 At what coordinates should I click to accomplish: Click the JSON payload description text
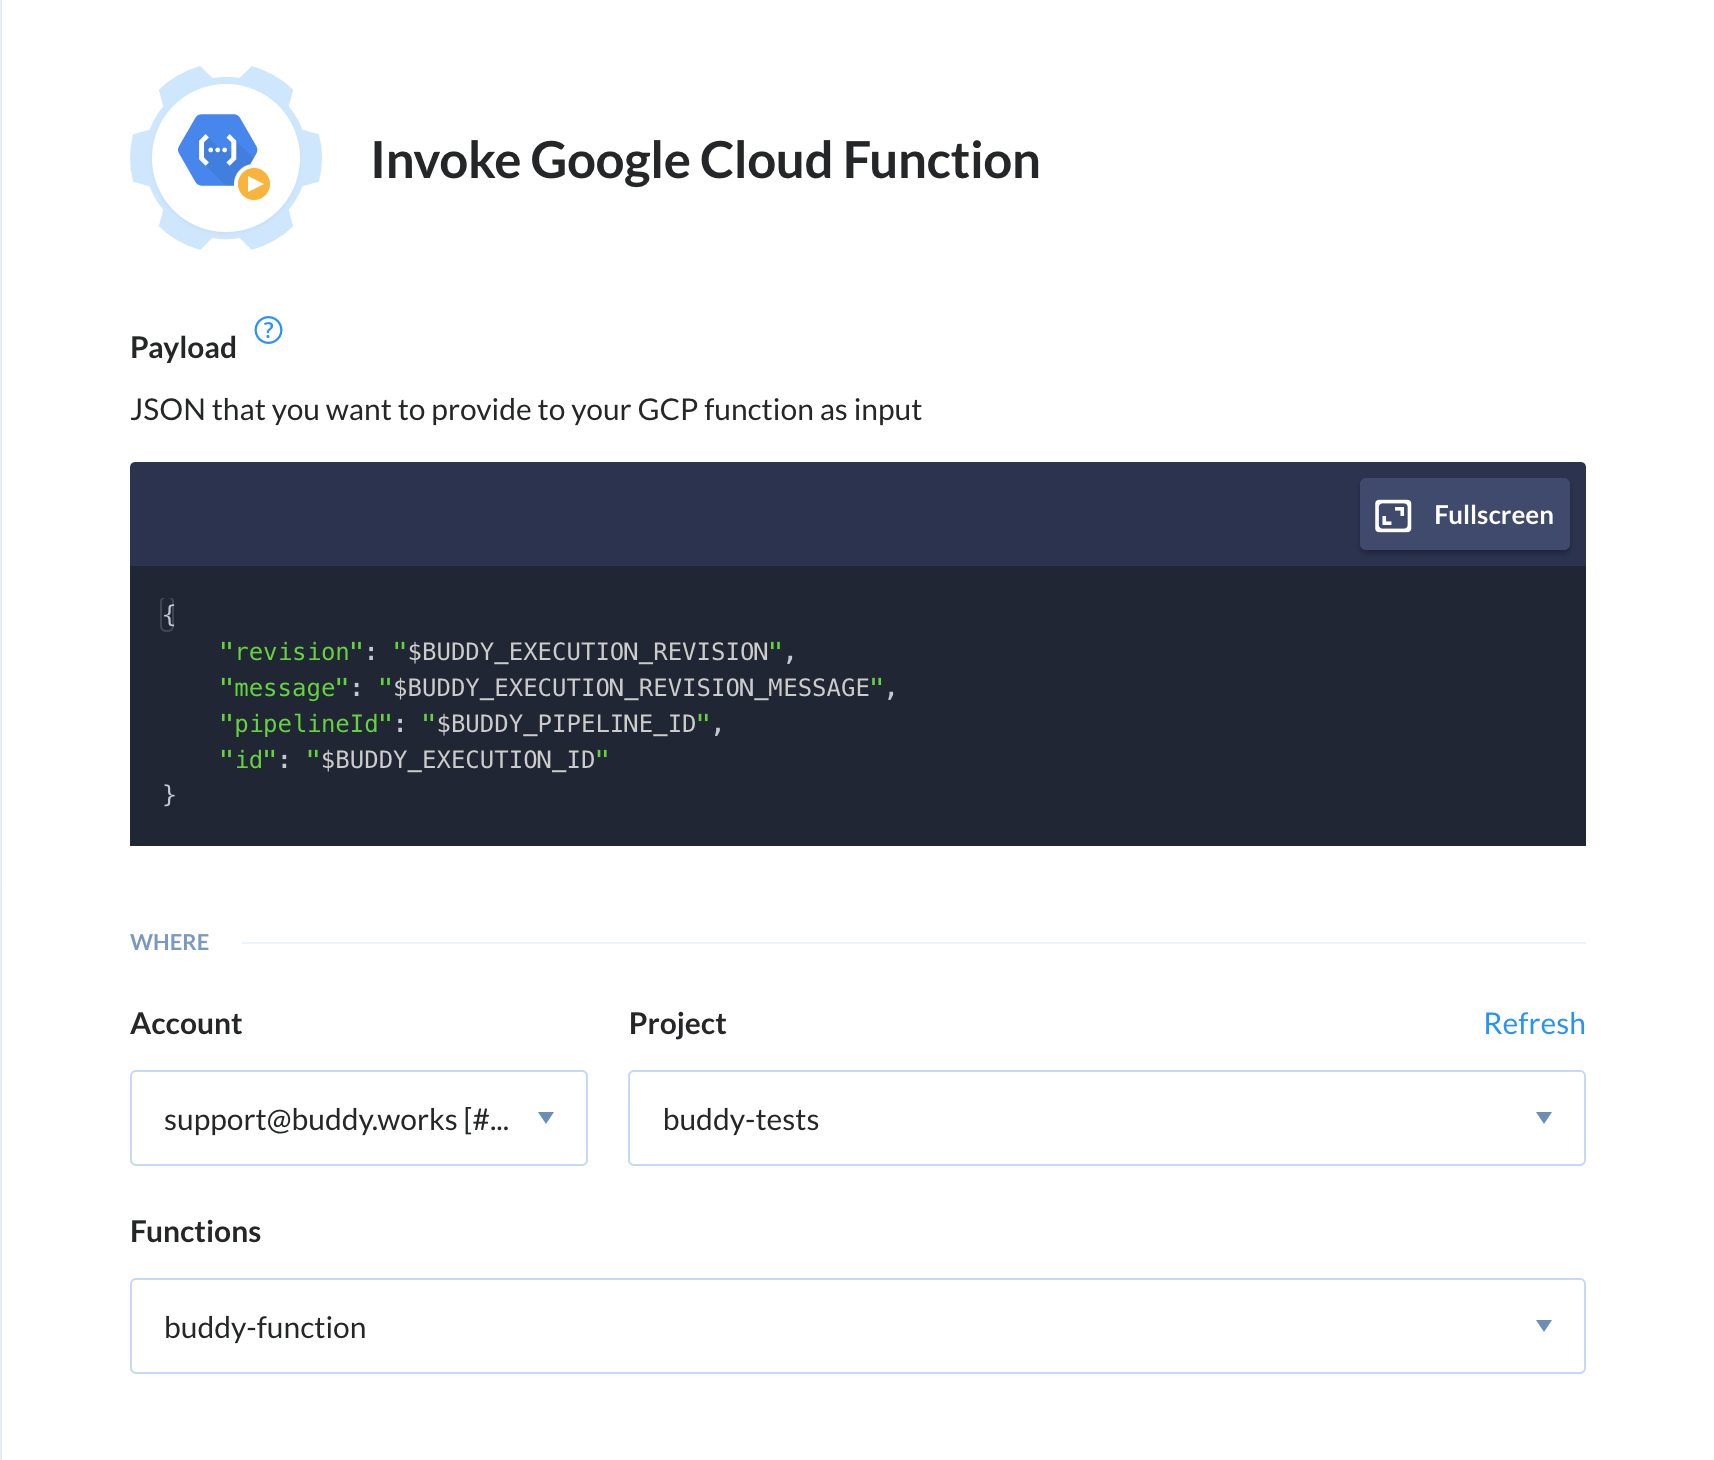click(526, 410)
